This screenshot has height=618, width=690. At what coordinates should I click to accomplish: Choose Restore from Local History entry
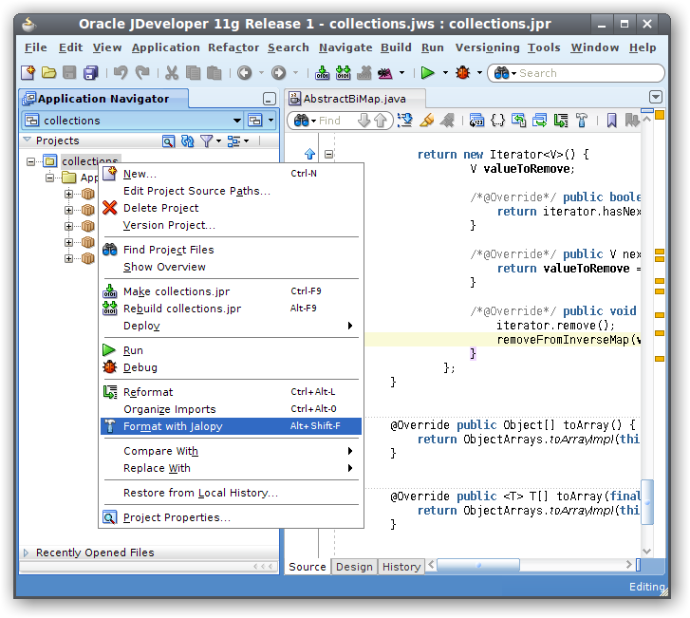coord(231,493)
